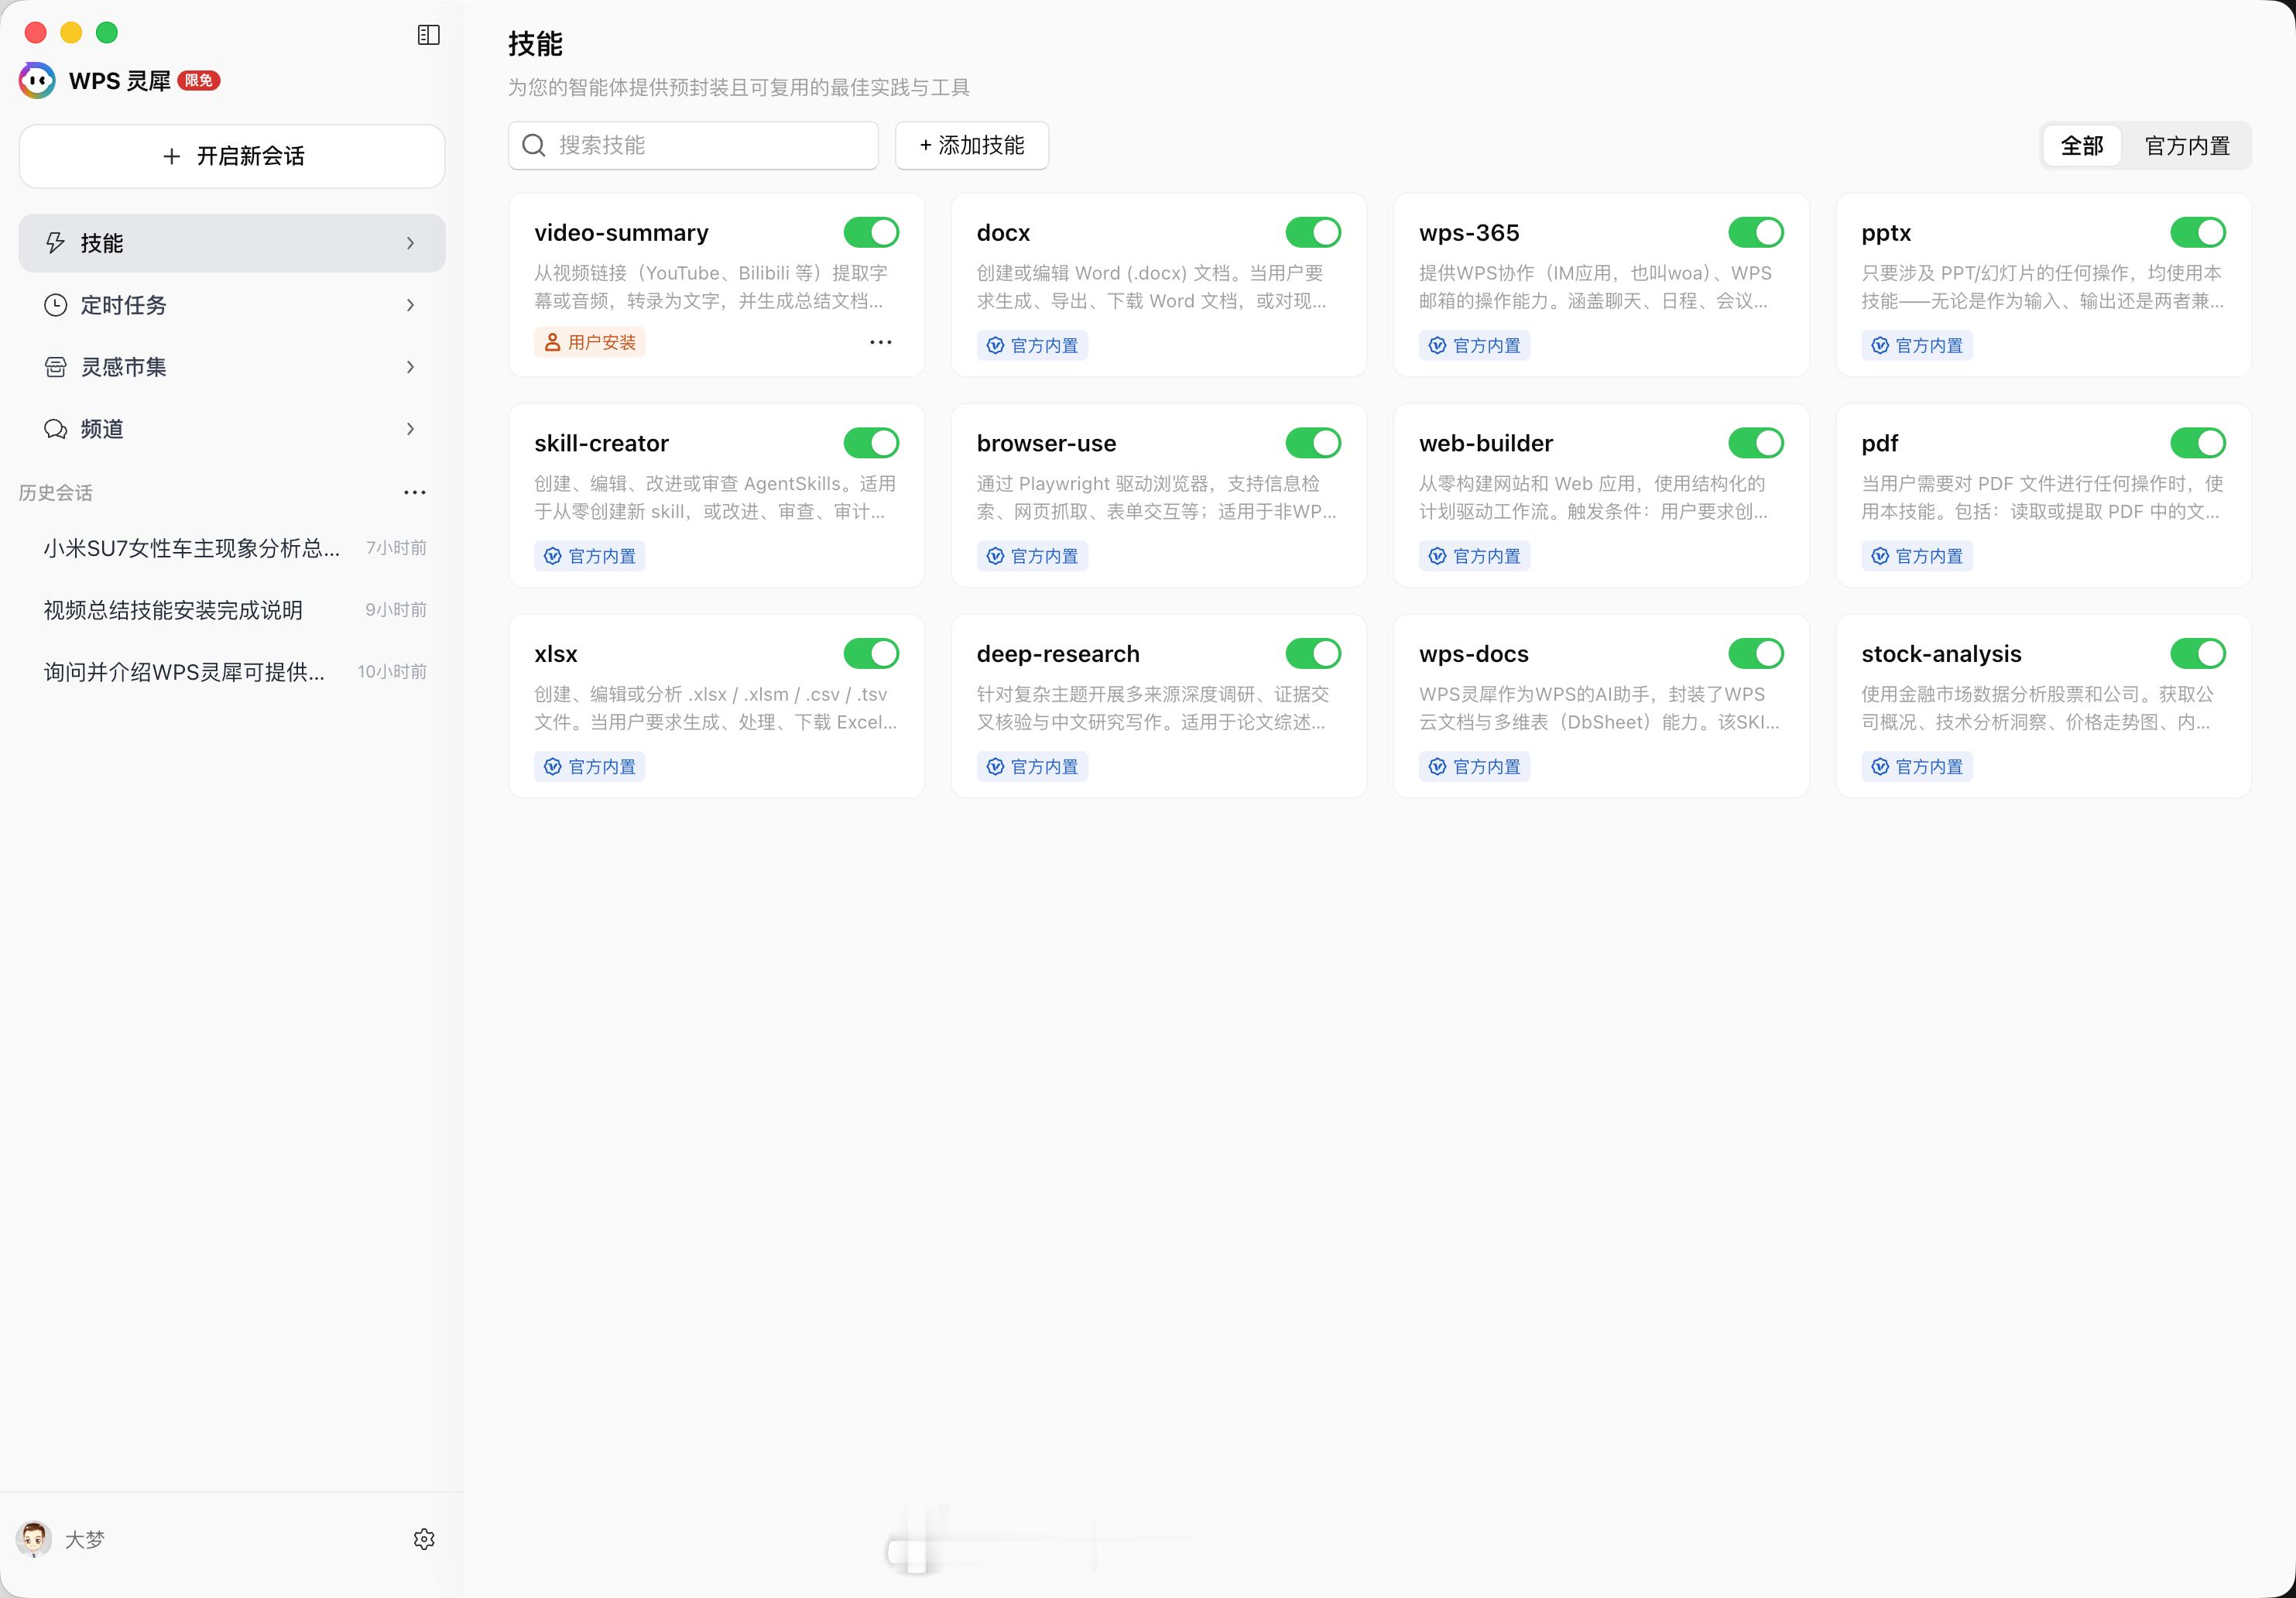This screenshot has height=1598, width=2296.
Task: Focus the 搜索技能 search field
Action: tap(710, 146)
